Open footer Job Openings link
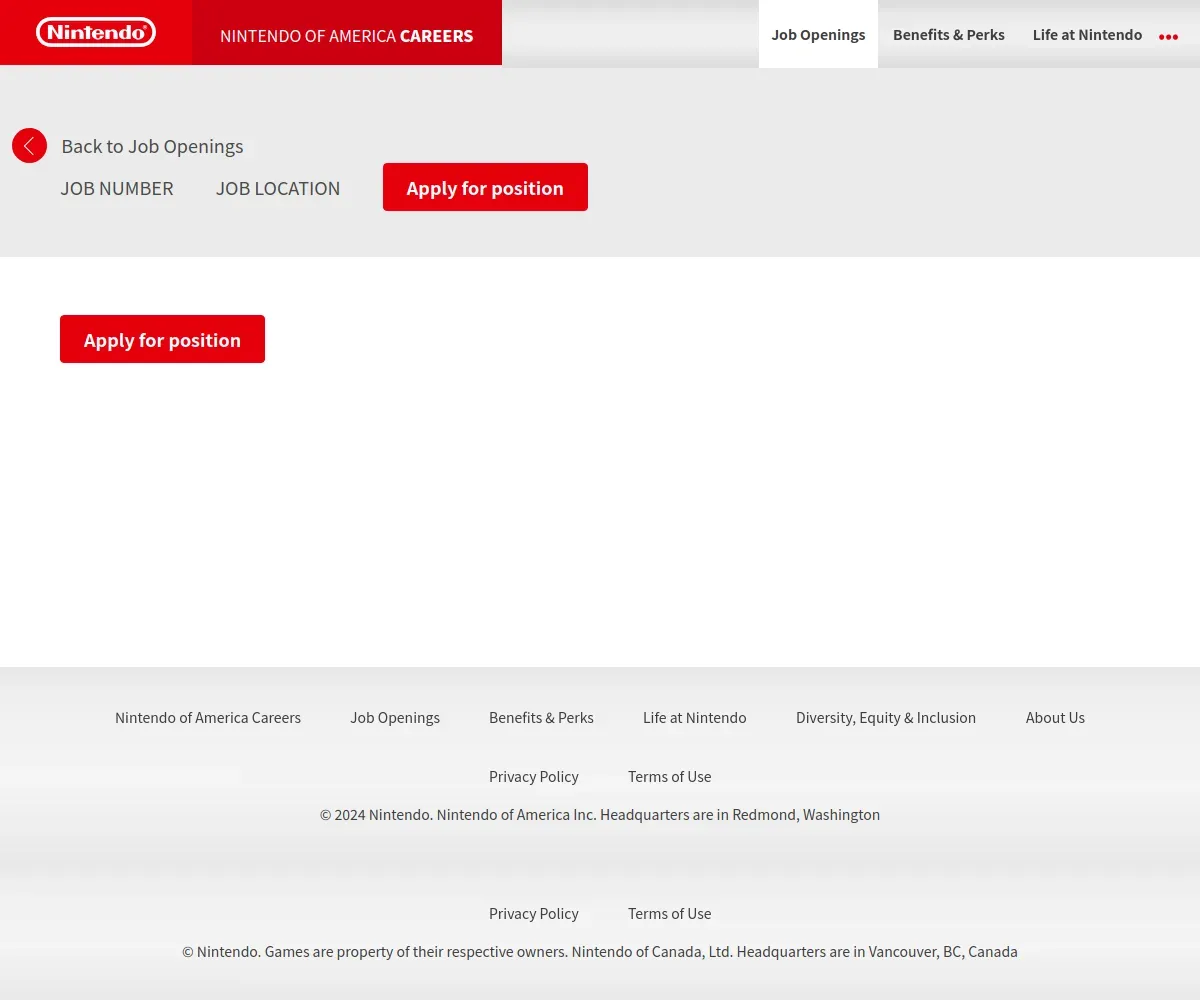1200x1000 pixels. (x=395, y=717)
